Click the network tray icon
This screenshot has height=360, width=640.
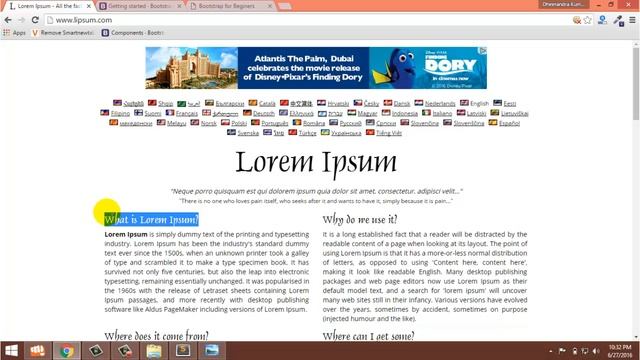click(585, 351)
